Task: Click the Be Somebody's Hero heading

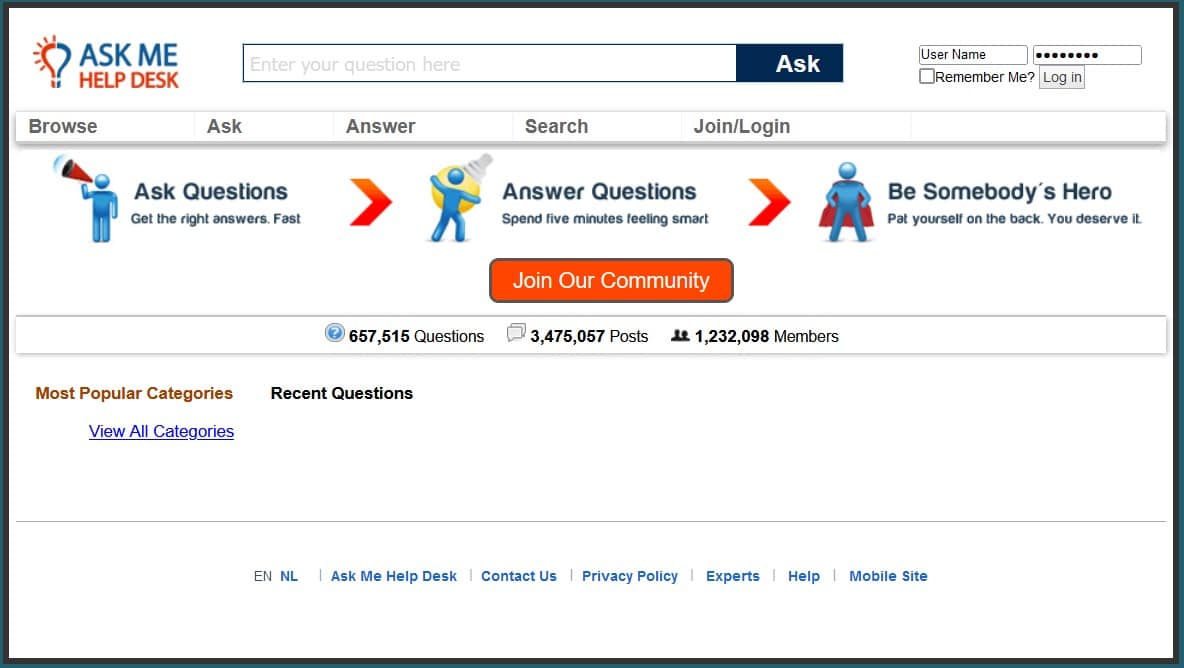Action: [x=999, y=191]
